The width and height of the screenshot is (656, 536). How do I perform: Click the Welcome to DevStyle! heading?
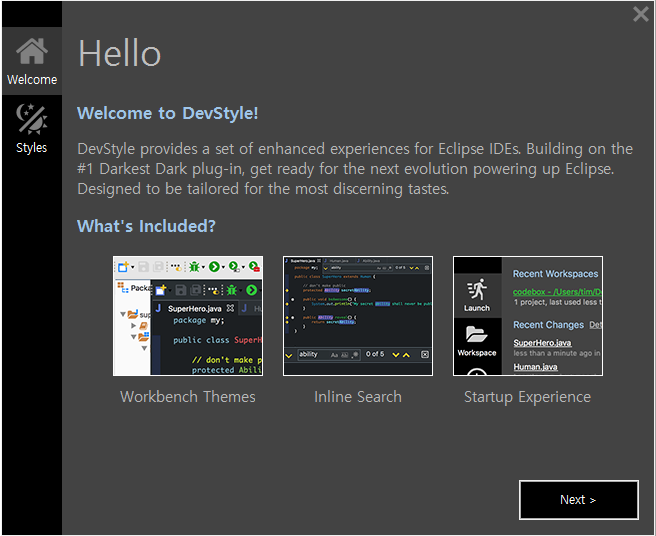(167, 113)
